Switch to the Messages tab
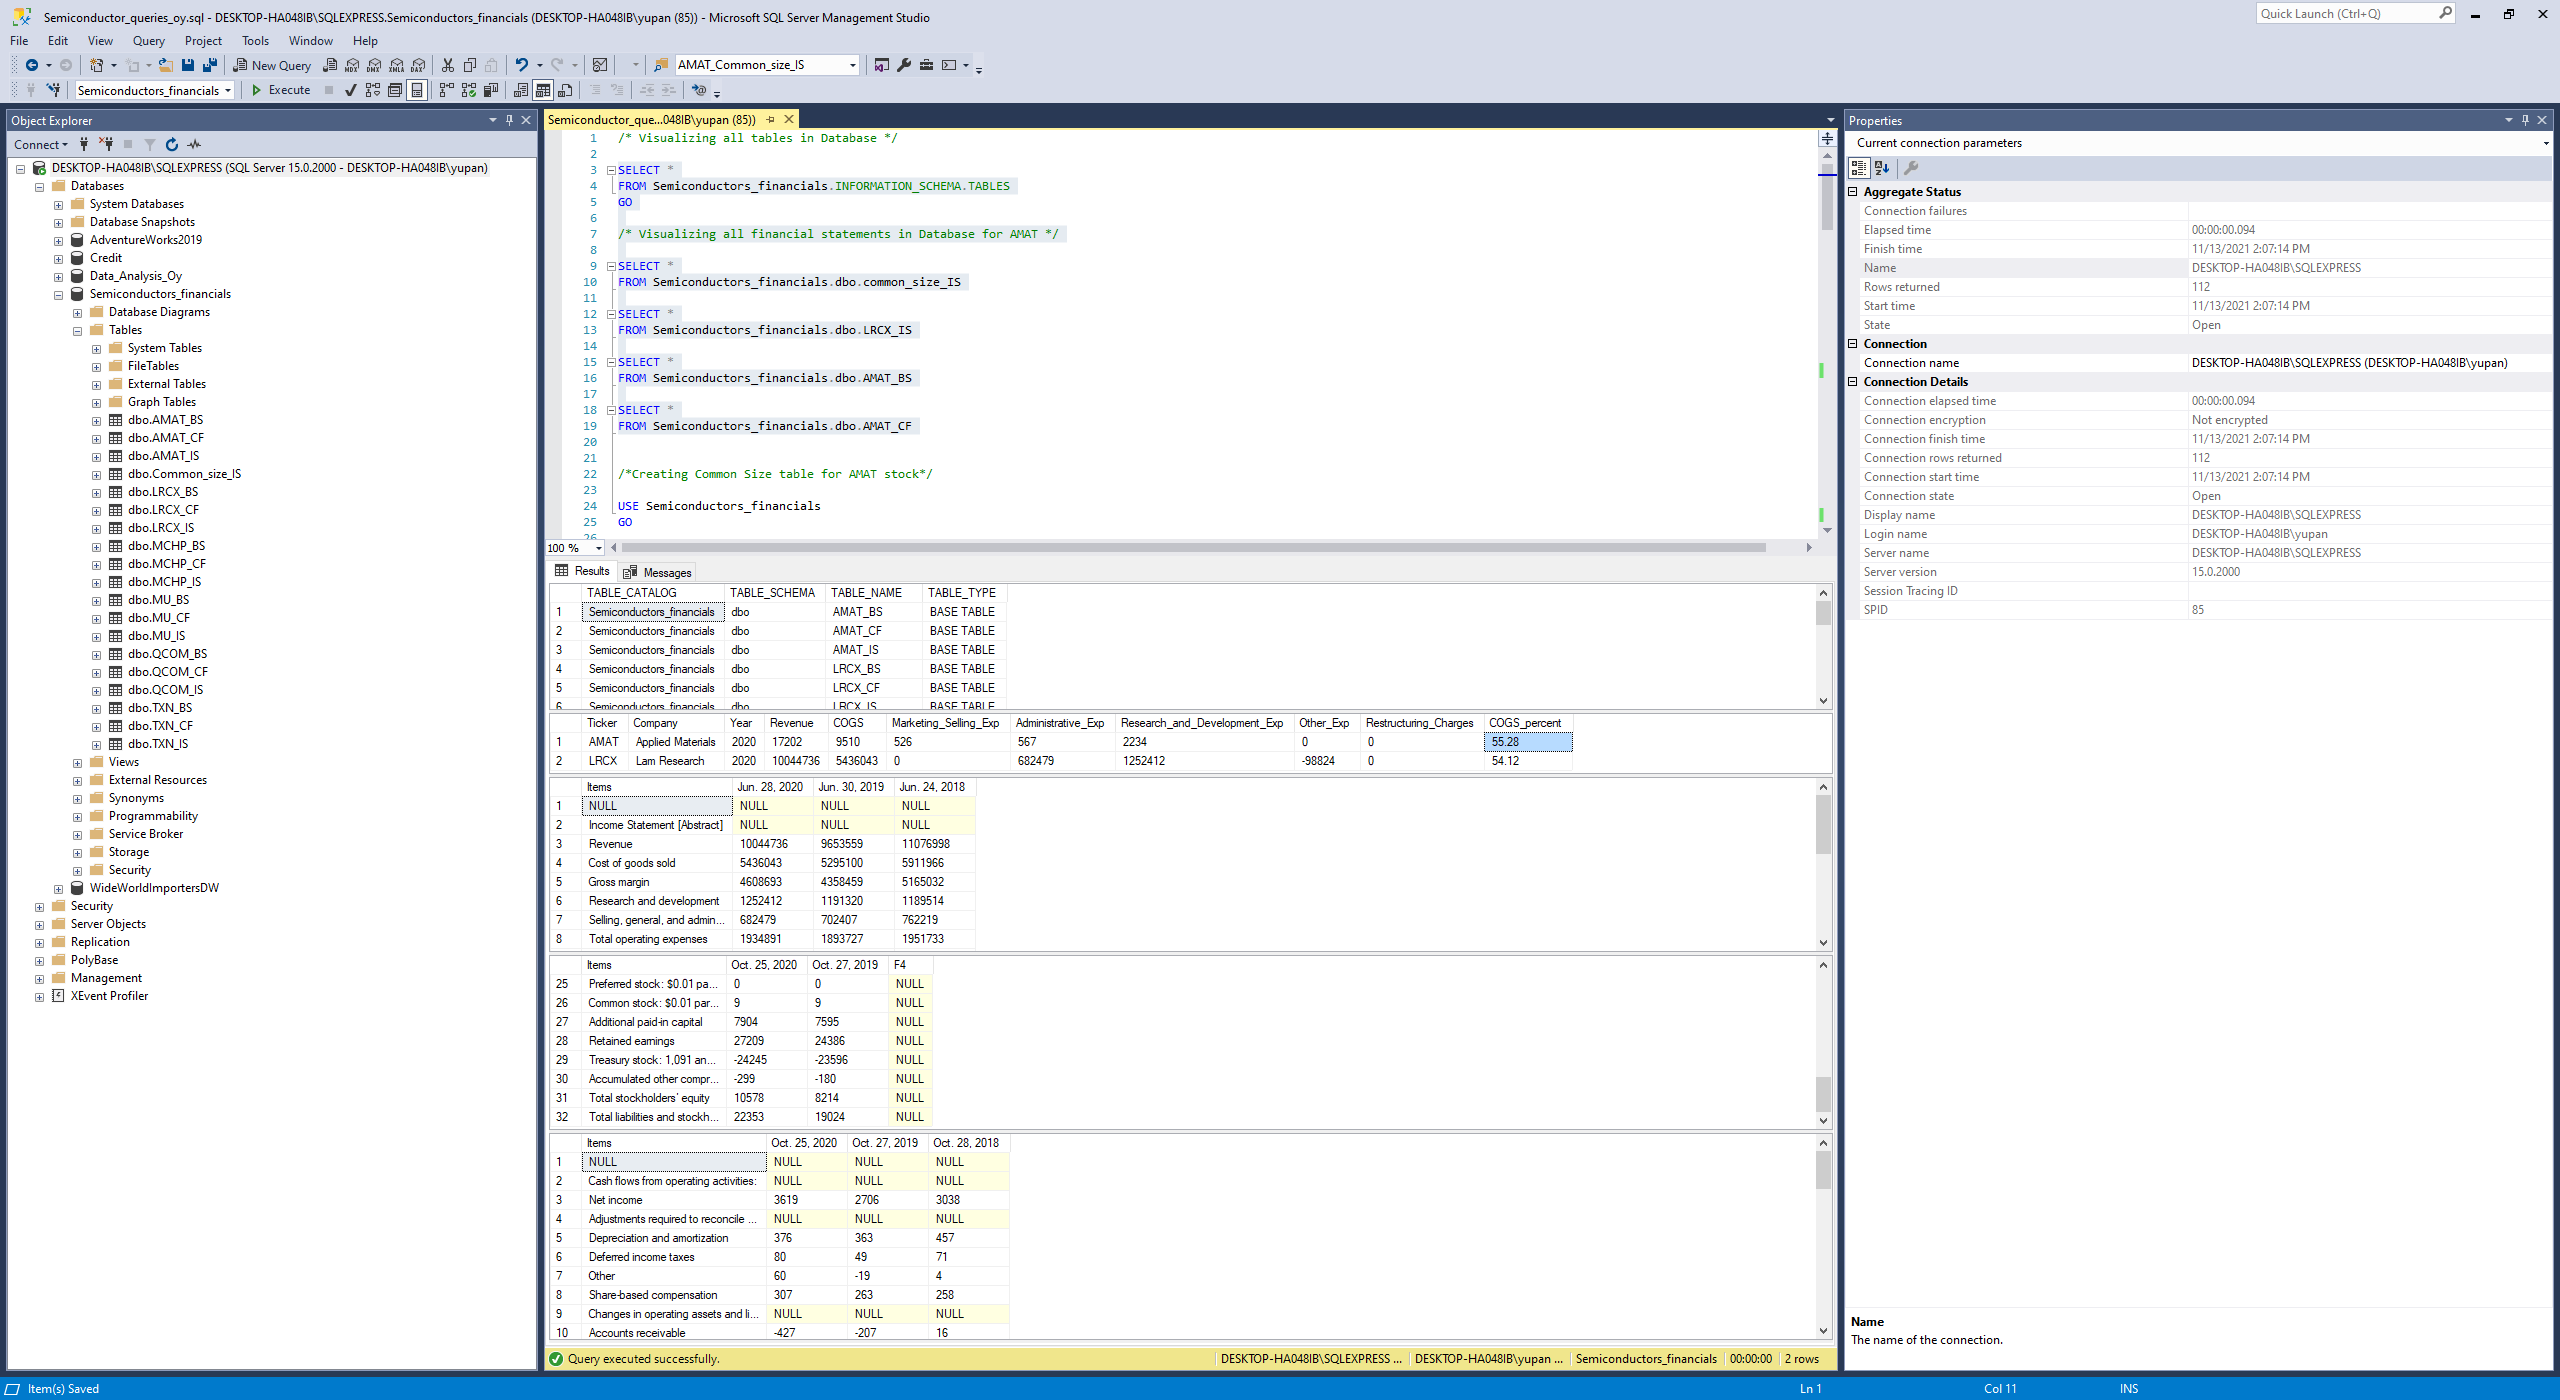This screenshot has height=1400, width=2560. click(x=657, y=572)
